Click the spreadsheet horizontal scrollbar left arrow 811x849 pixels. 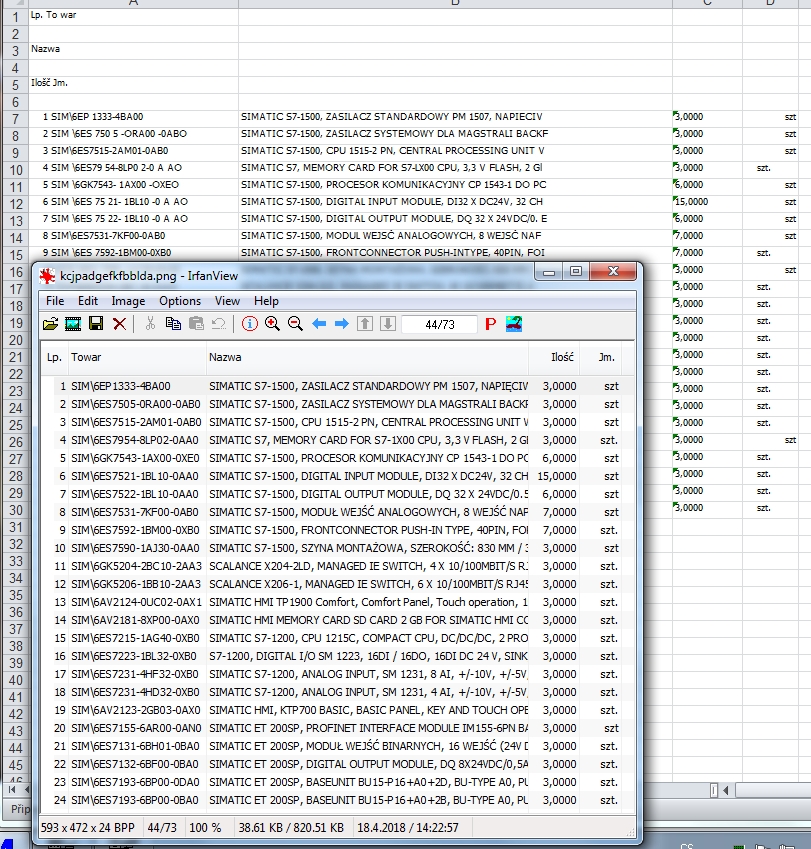(725, 791)
